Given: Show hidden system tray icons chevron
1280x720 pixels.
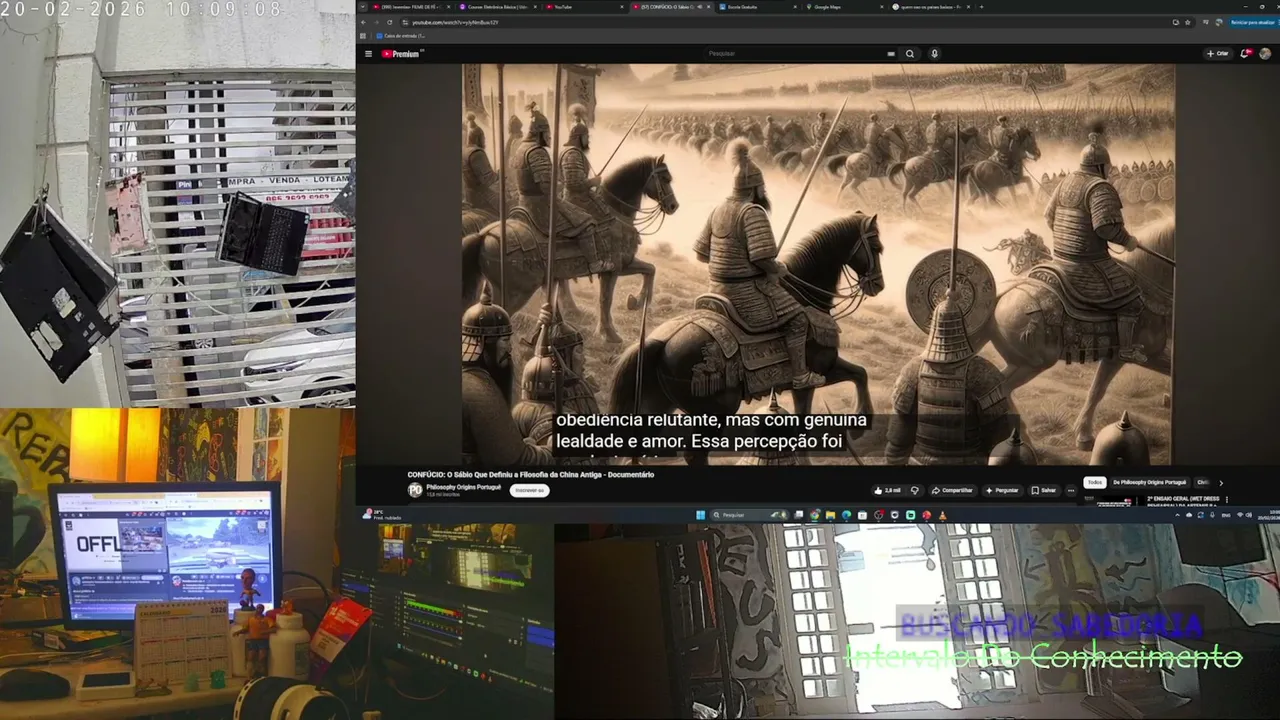Looking at the screenshot, I should coord(1177,515).
